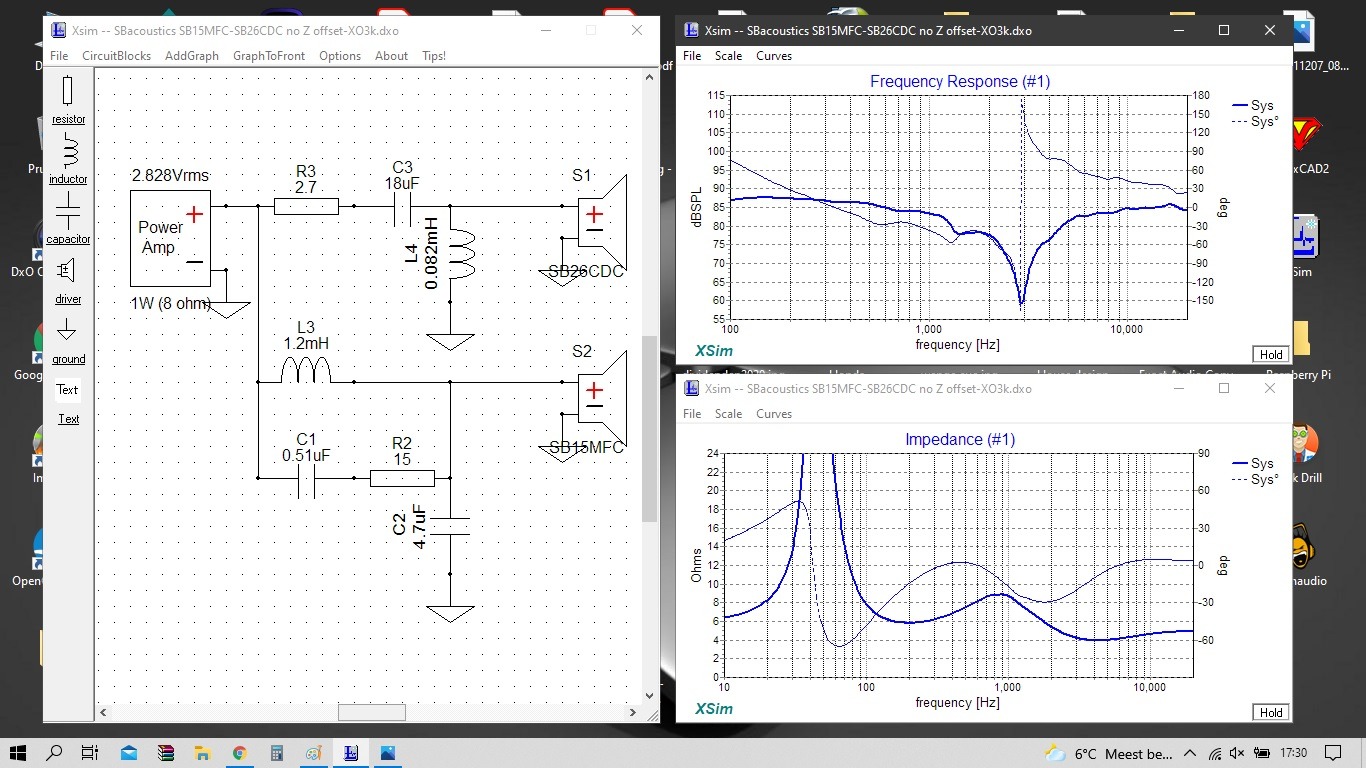Image resolution: width=1366 pixels, height=768 pixels.
Task: Open Google Chrome from the taskbar
Action: pos(240,753)
